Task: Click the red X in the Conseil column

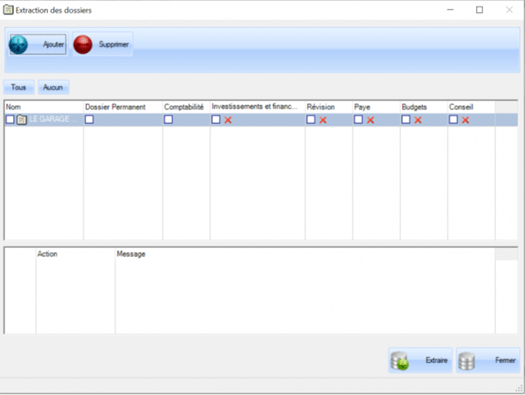Action: pyautogui.click(x=465, y=120)
